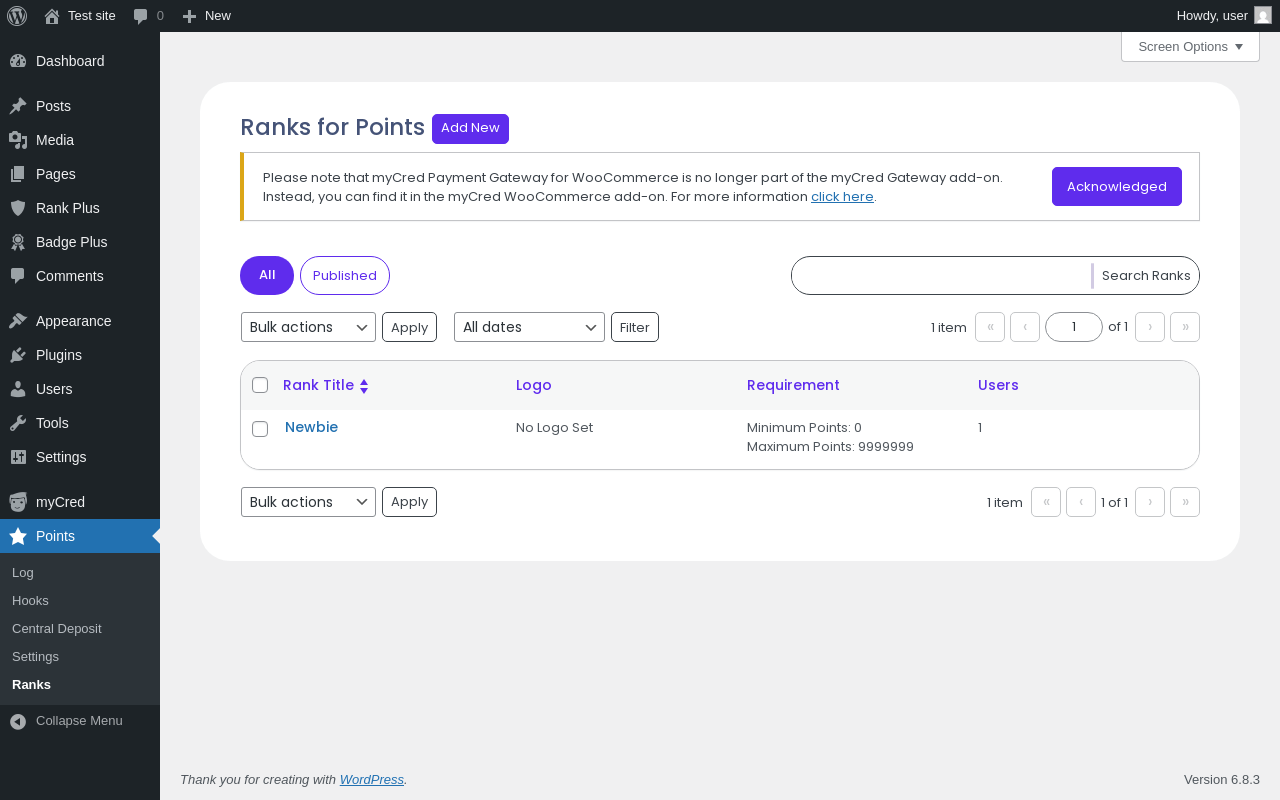Open the All dates filter dropdown
Image resolution: width=1280 pixels, height=800 pixels.
point(529,327)
